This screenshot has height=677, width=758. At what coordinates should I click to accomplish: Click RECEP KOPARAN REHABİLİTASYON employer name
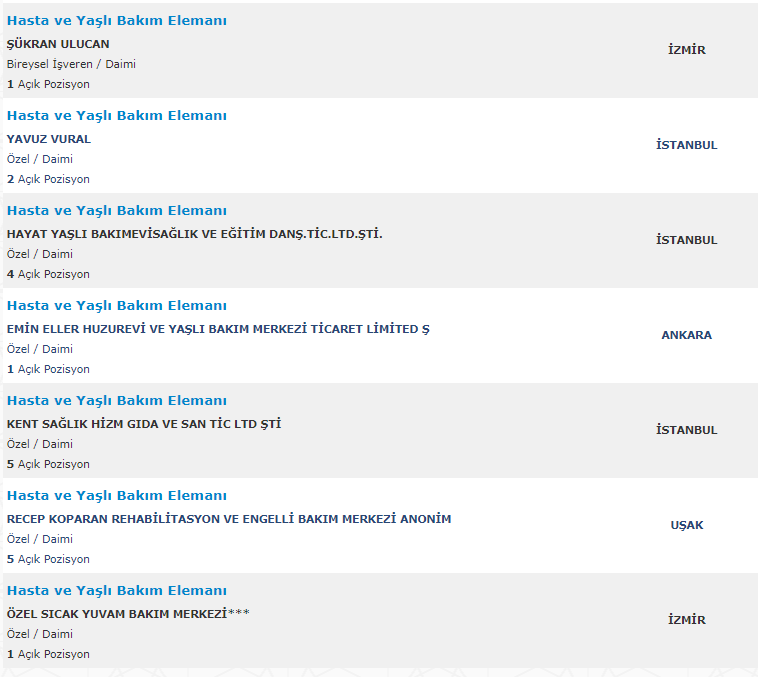coord(229,519)
